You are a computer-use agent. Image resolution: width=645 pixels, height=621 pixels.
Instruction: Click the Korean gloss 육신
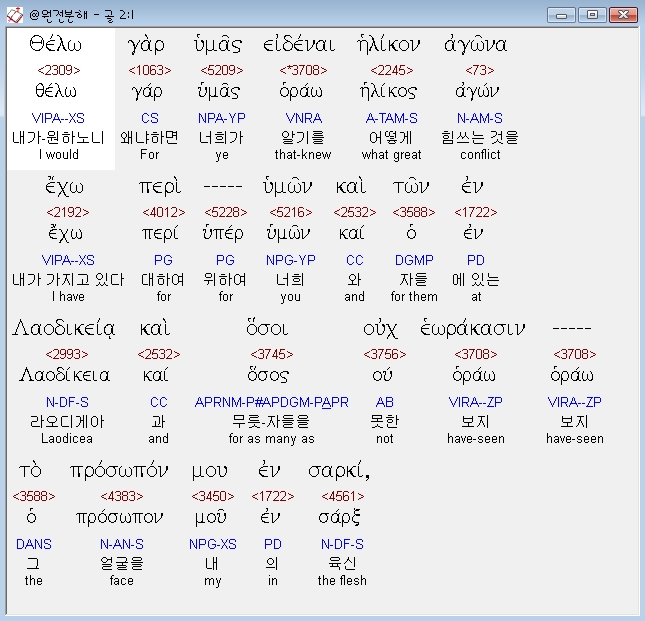(x=342, y=563)
